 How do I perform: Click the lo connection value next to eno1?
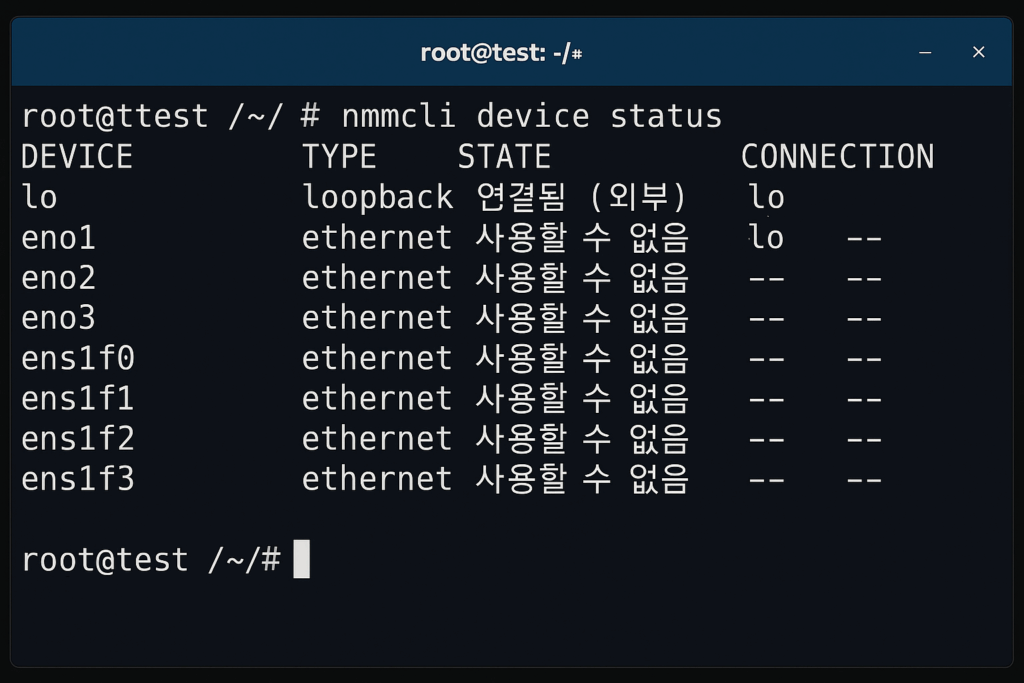coord(767,237)
